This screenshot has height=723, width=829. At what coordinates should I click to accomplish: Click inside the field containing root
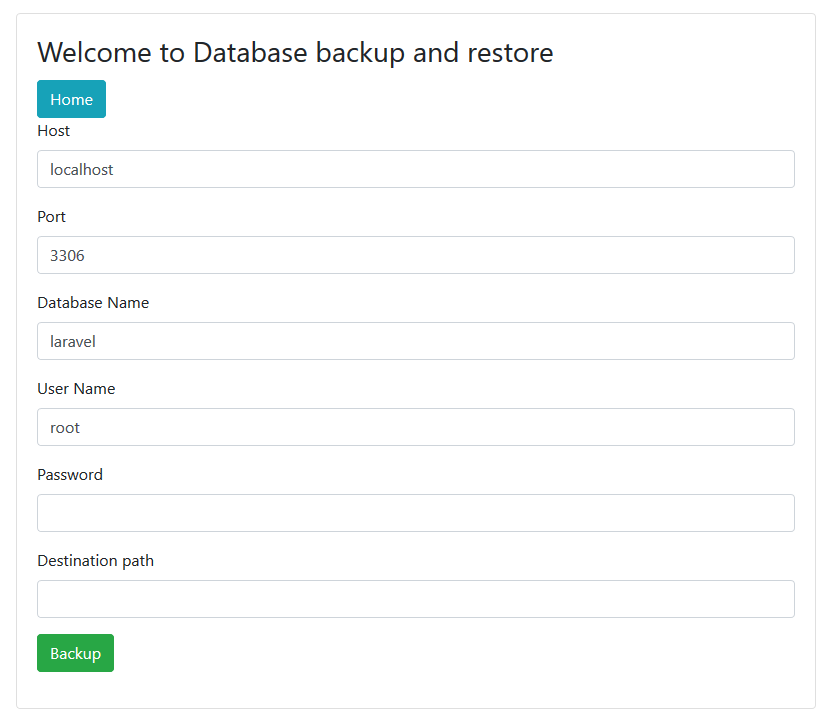[415, 427]
